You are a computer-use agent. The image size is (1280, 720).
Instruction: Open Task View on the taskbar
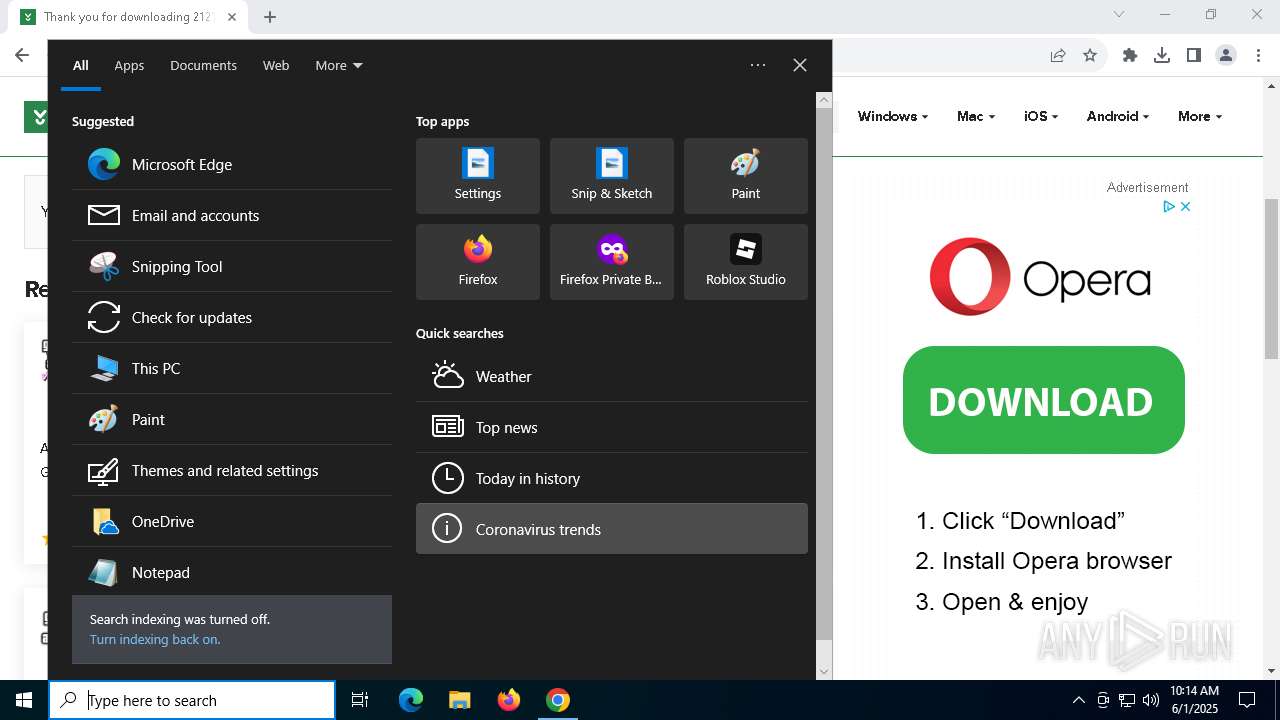pyautogui.click(x=360, y=700)
